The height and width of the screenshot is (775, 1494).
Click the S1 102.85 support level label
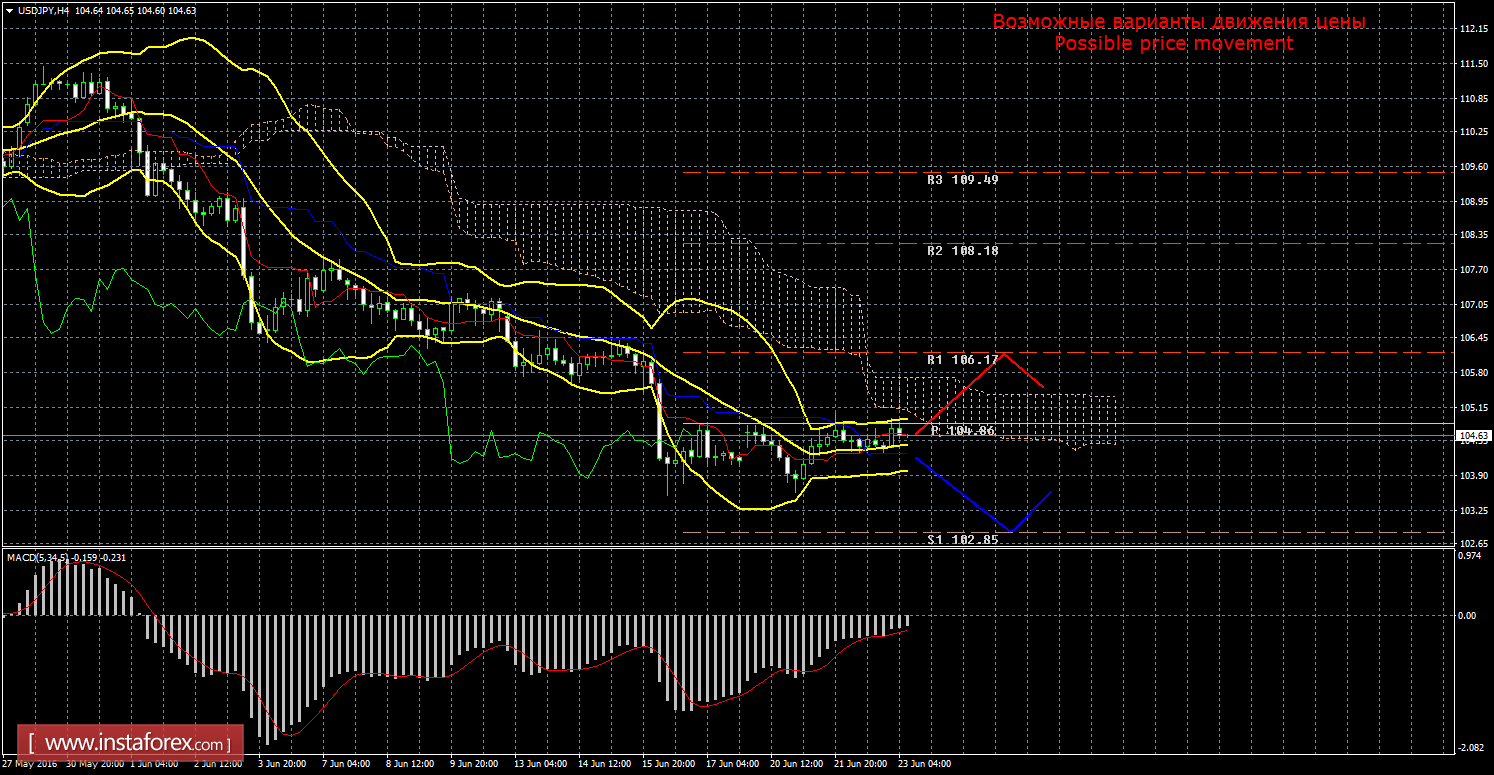962,539
